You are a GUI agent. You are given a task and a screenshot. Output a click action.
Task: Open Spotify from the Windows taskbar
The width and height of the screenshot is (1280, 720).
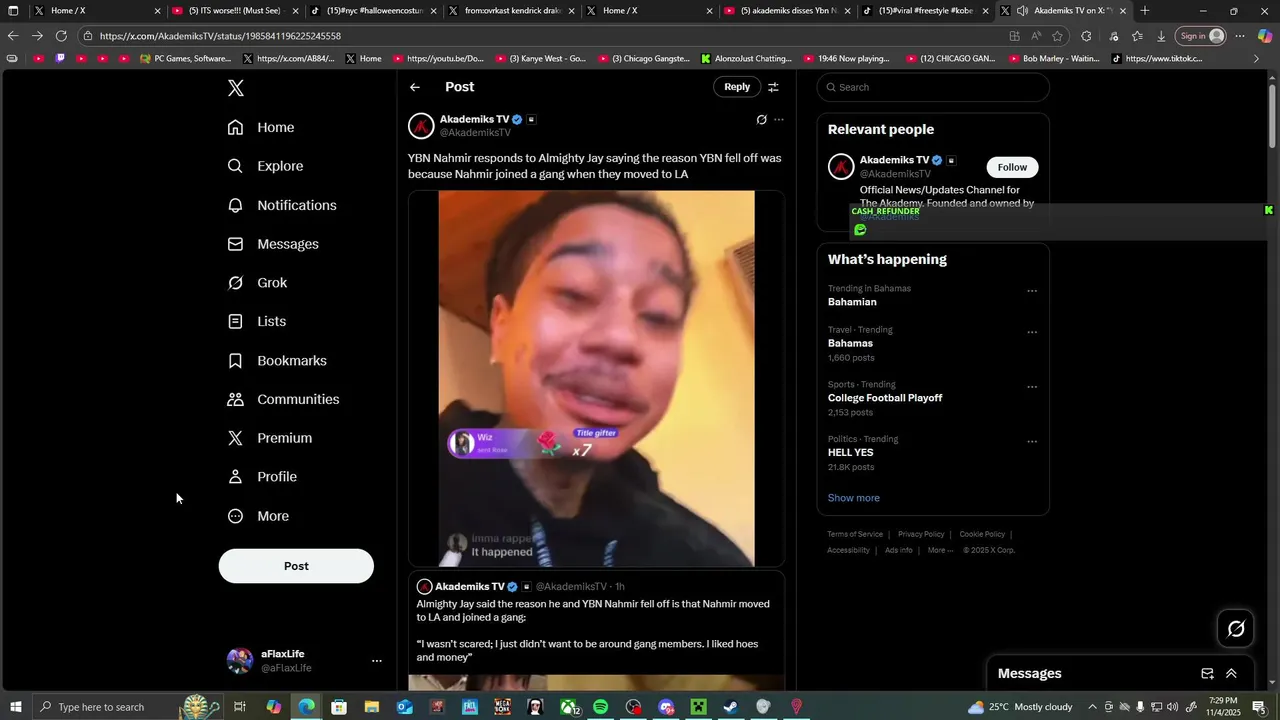pyautogui.click(x=600, y=707)
